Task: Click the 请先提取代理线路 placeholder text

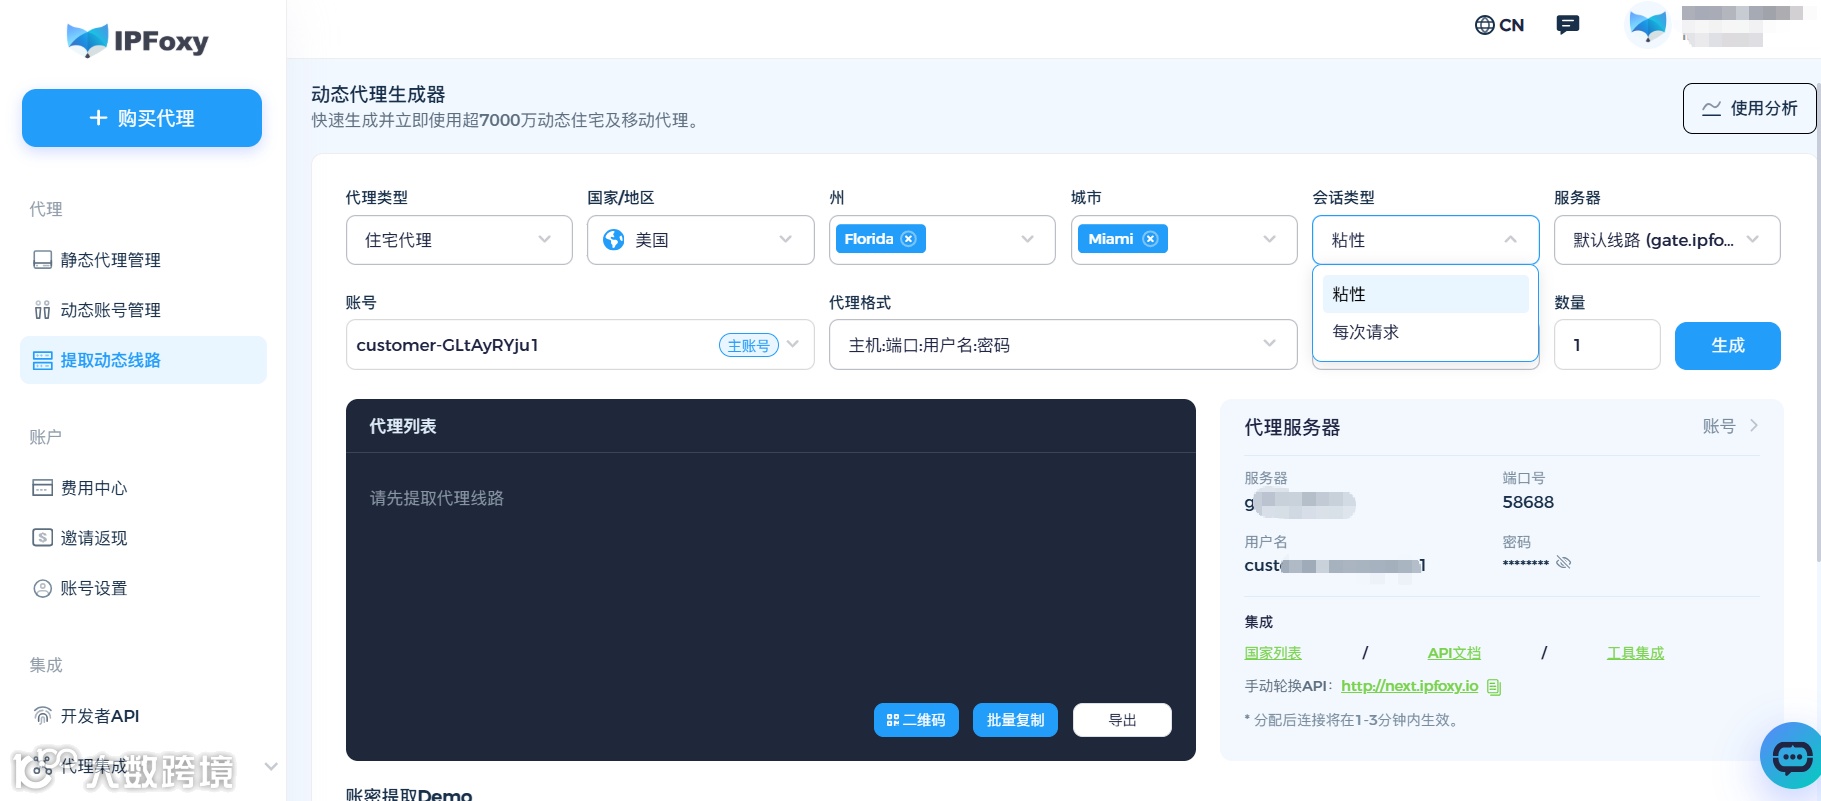Action: click(x=437, y=498)
